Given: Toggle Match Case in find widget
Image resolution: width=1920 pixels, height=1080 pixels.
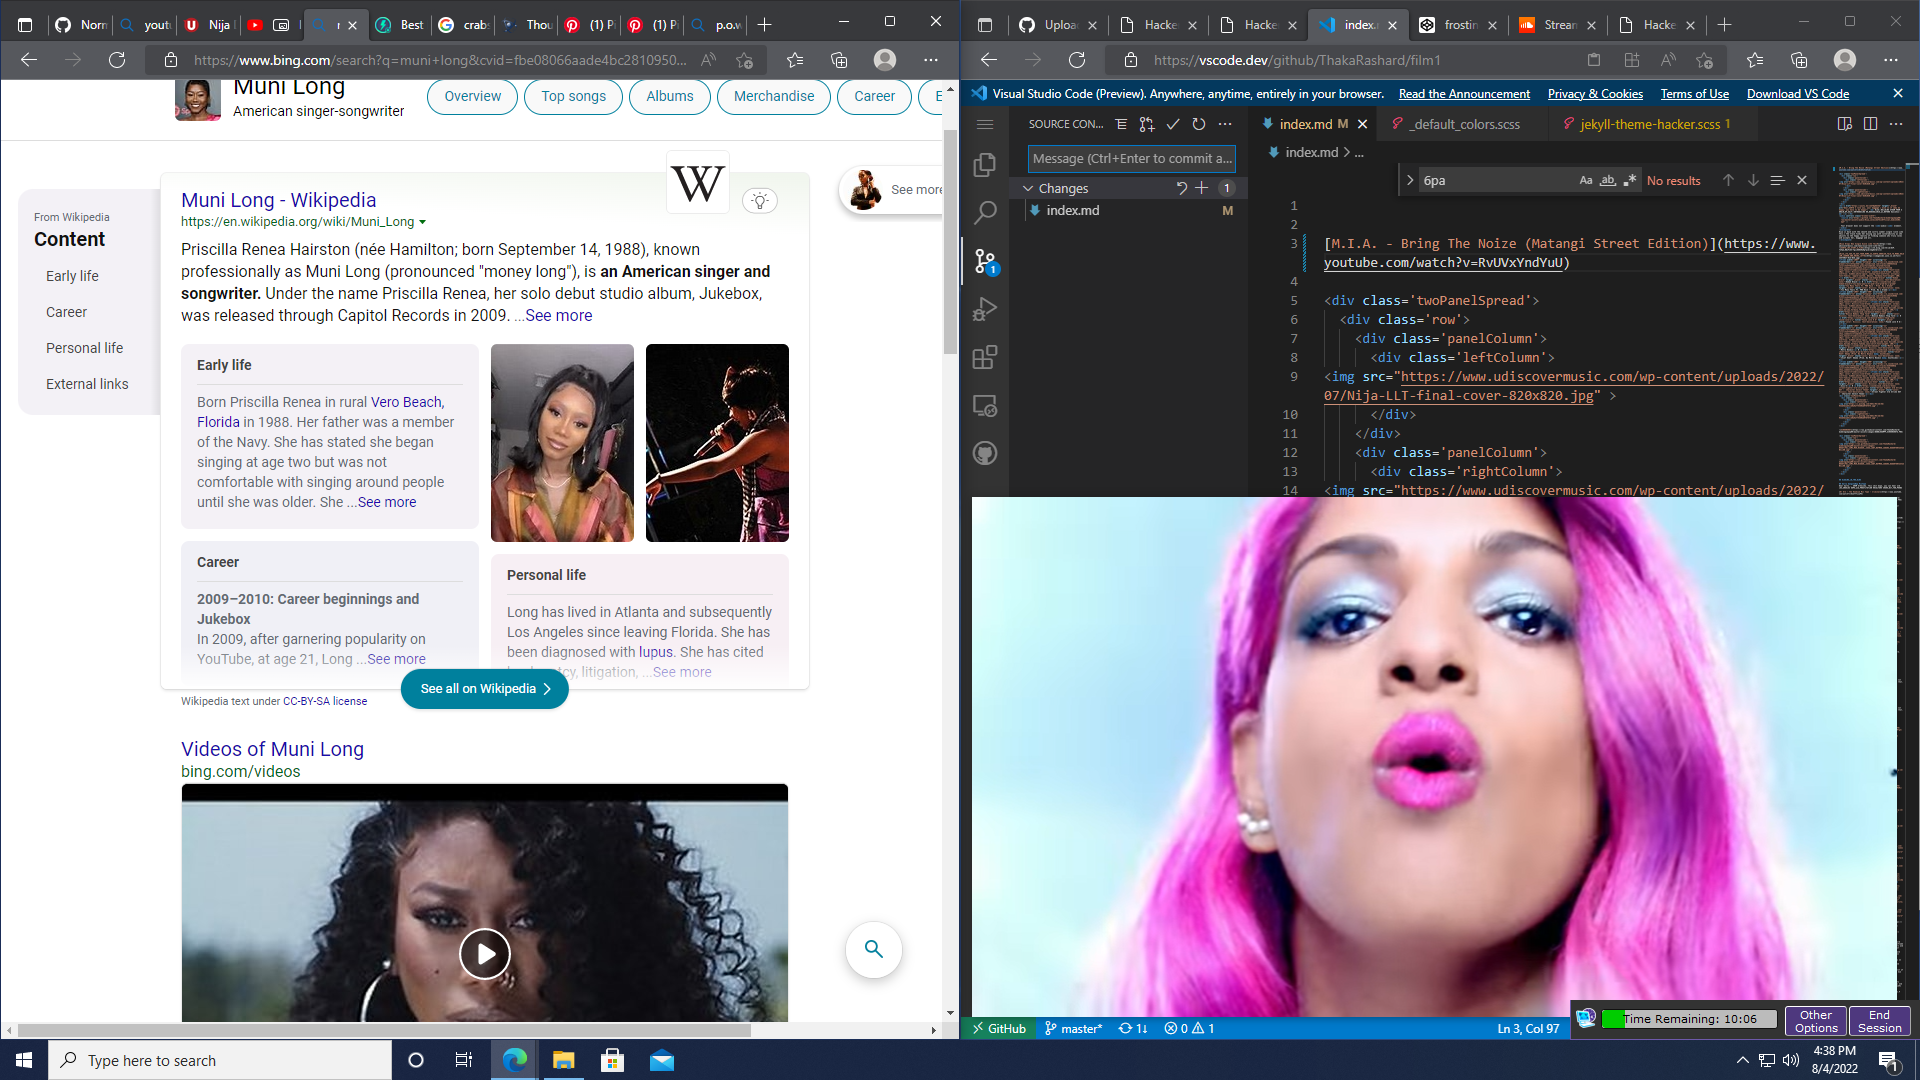Looking at the screenshot, I should click(1586, 180).
